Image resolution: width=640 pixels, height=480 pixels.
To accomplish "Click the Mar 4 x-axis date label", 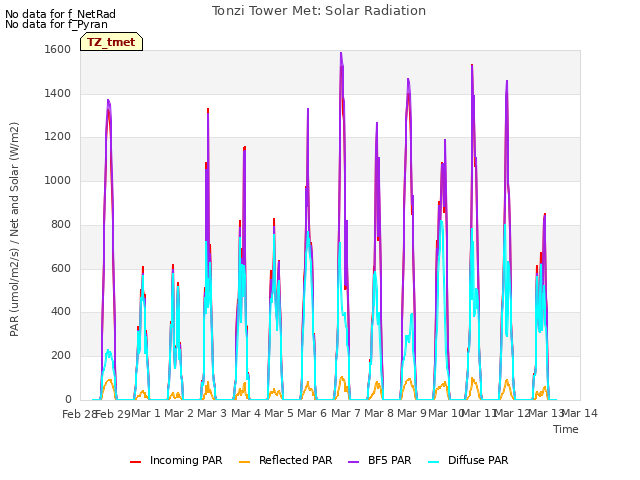I will 246,413.
